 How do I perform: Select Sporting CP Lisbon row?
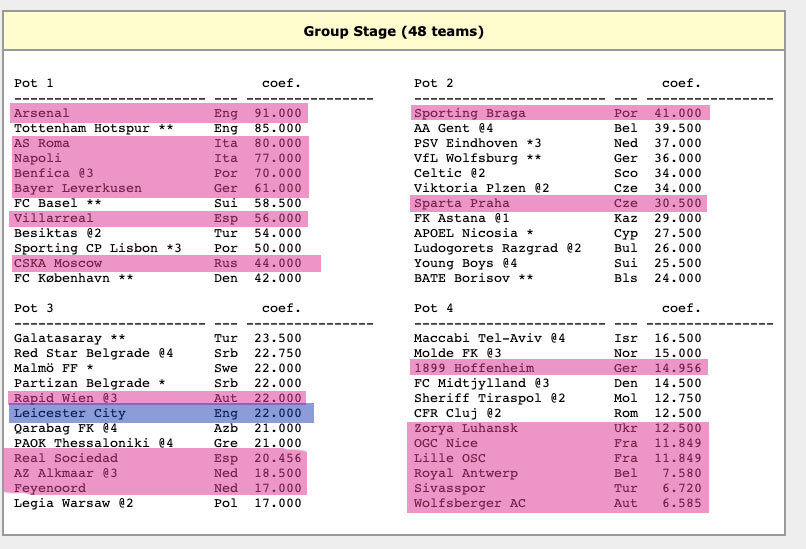157,248
